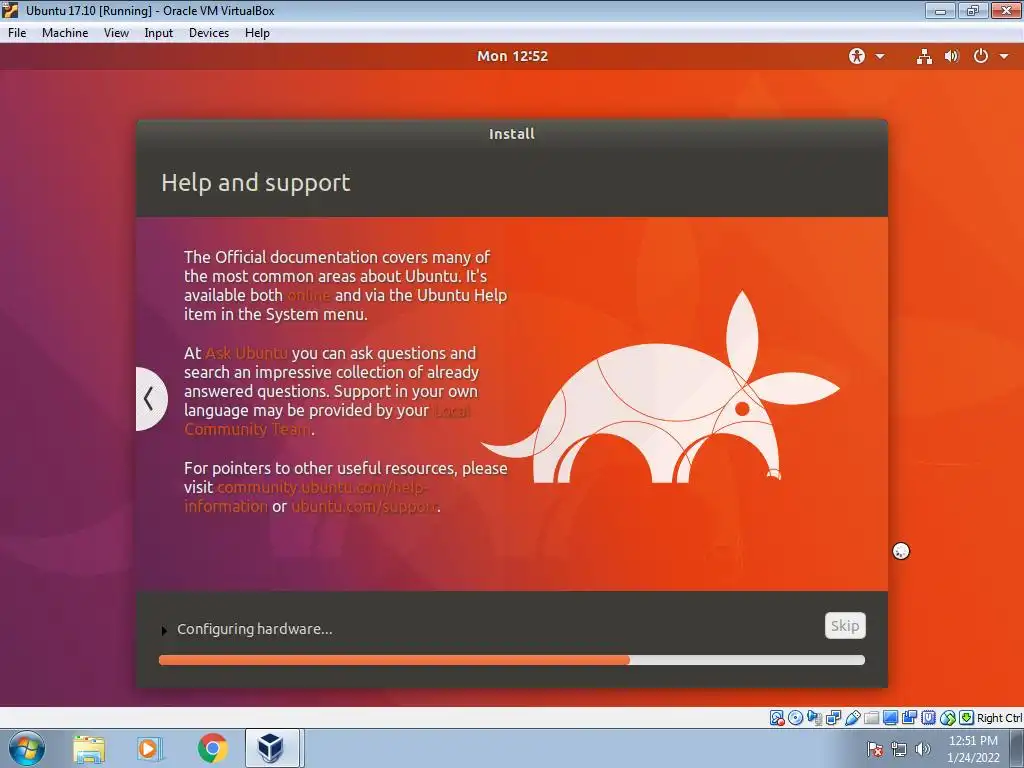The width and height of the screenshot is (1024, 768).
Task: Open Google Chrome from the taskbar
Action: click(212, 748)
